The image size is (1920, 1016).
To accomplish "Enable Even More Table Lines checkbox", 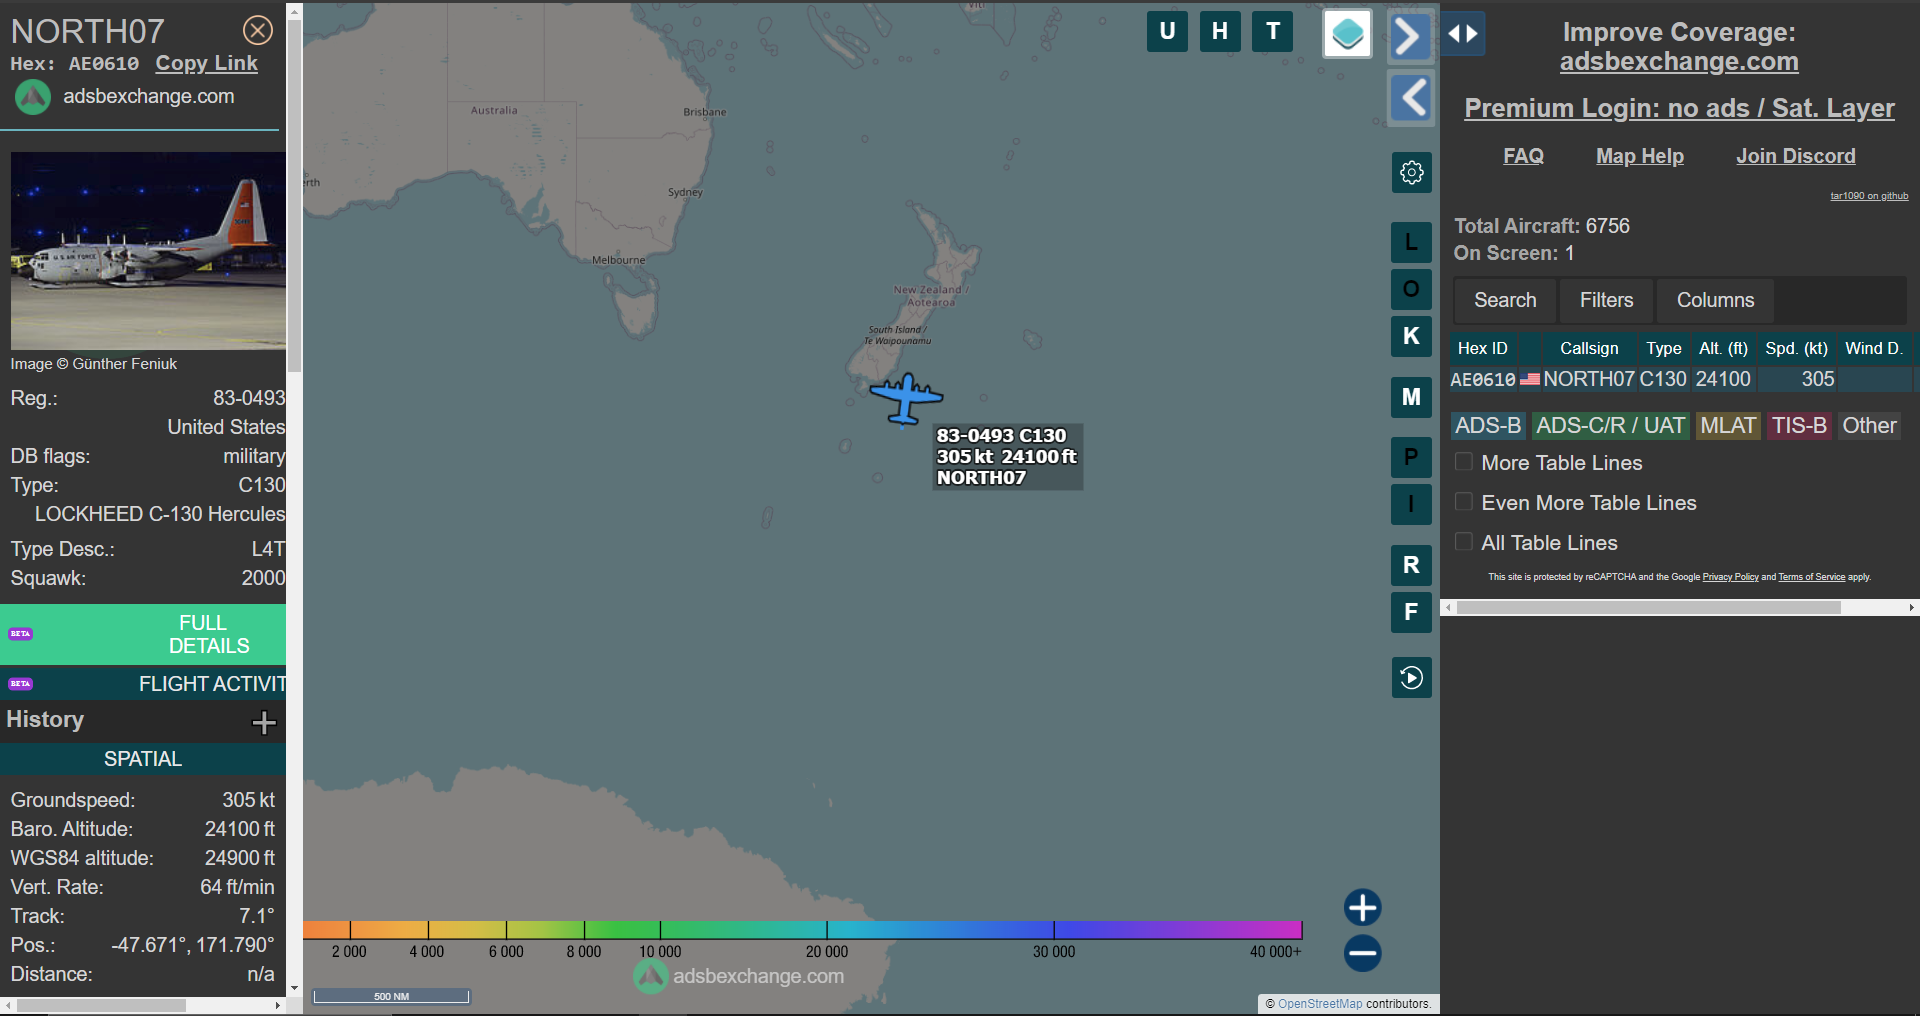I will point(1464,502).
